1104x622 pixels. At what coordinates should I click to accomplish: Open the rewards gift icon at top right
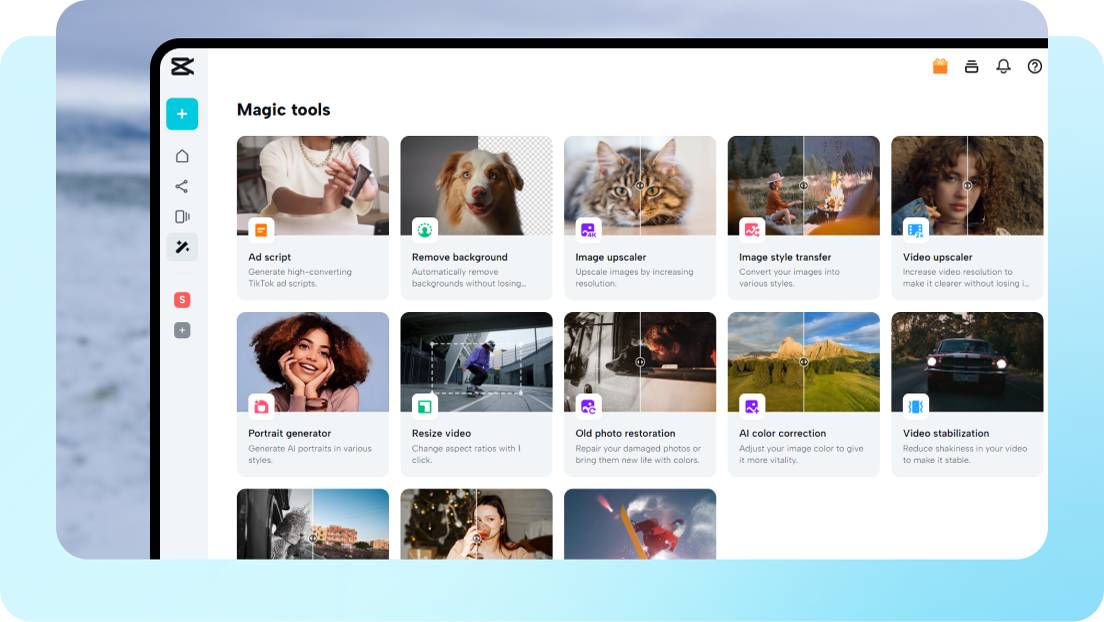point(939,66)
